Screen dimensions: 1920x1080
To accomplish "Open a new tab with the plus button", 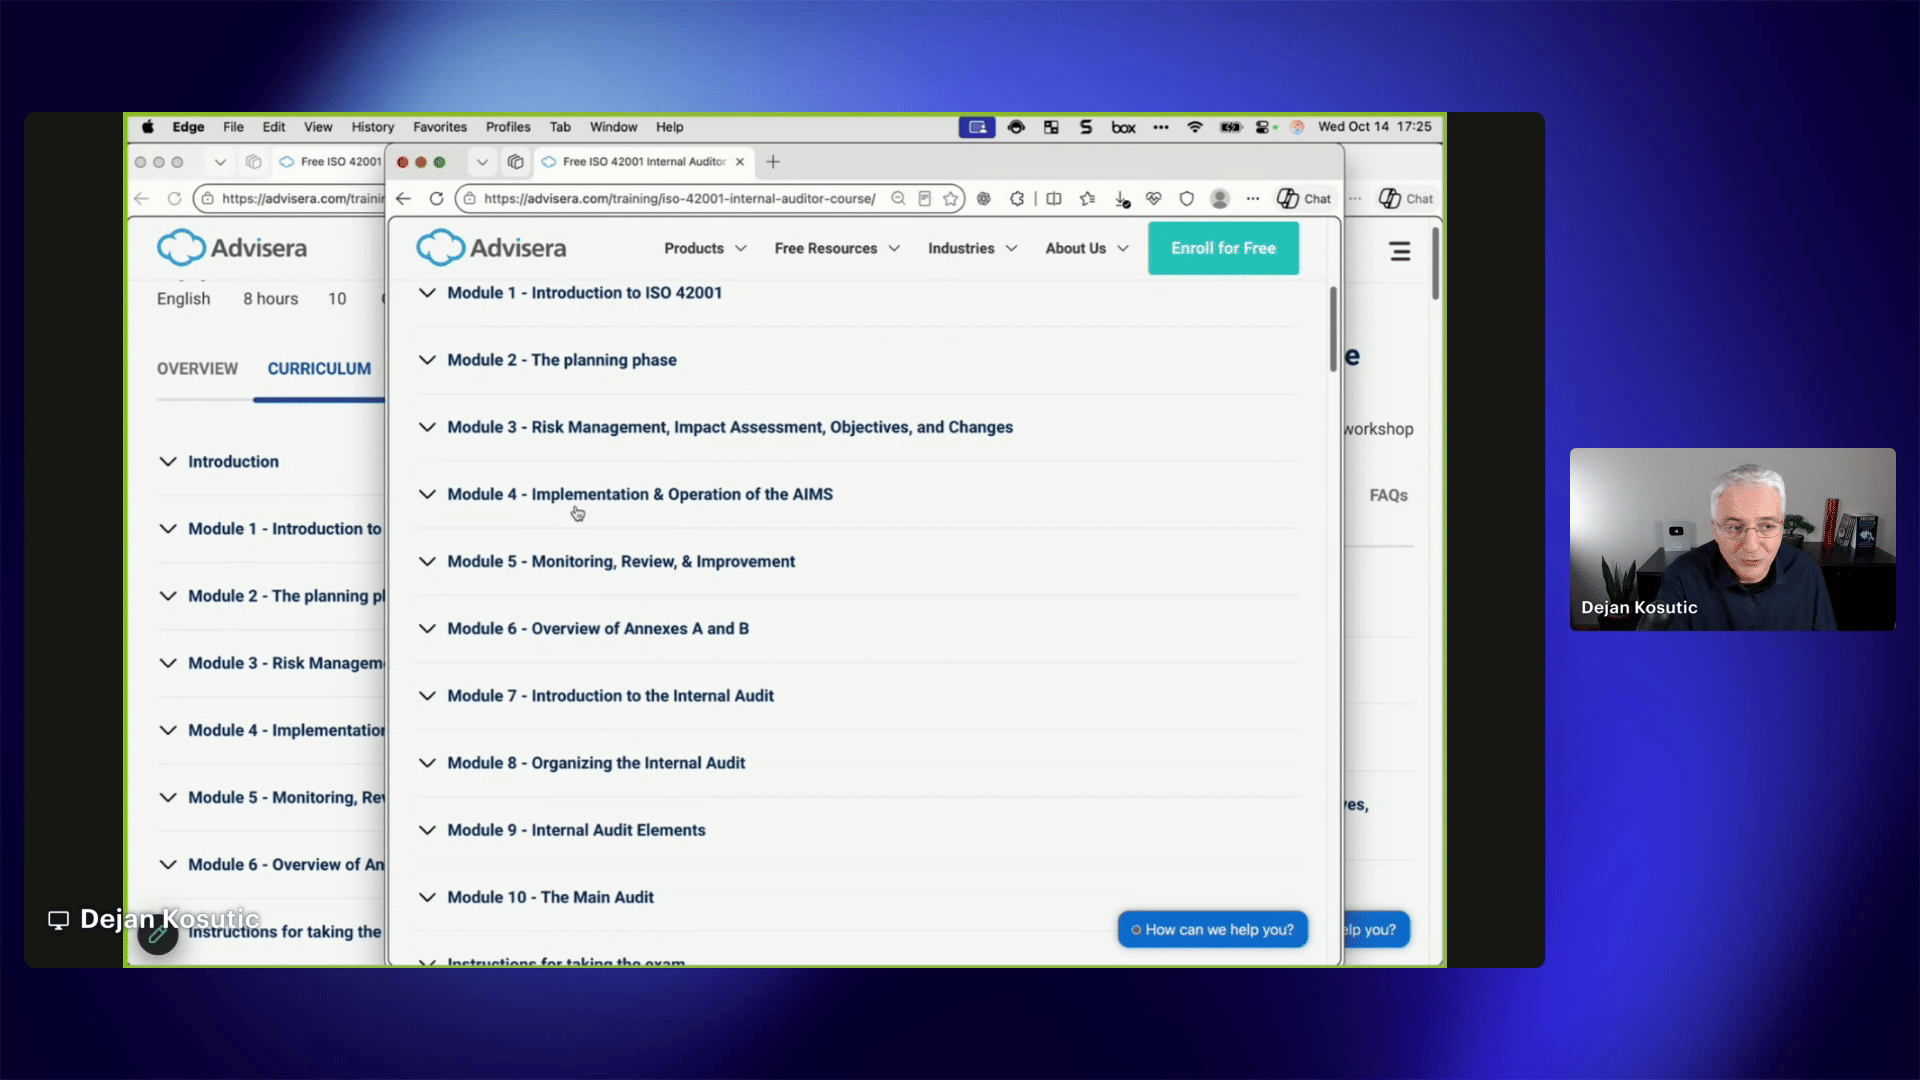I will tap(773, 162).
